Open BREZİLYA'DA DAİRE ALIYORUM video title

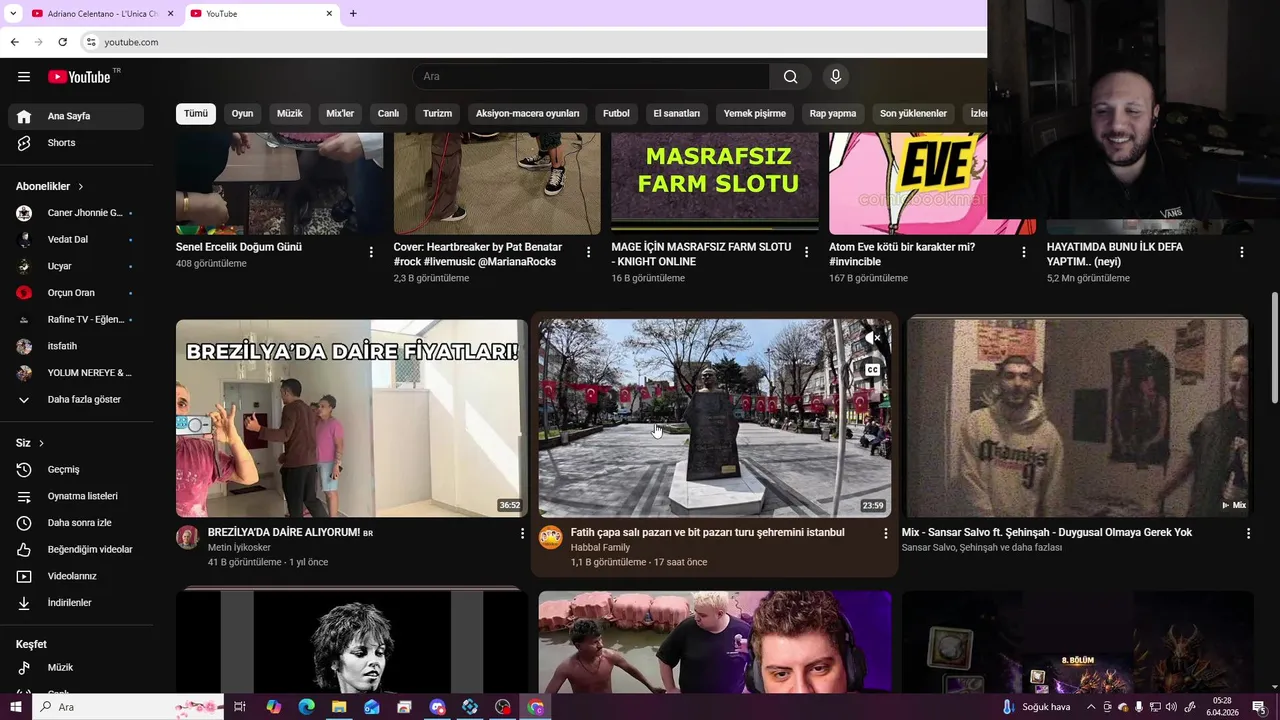[290, 533]
